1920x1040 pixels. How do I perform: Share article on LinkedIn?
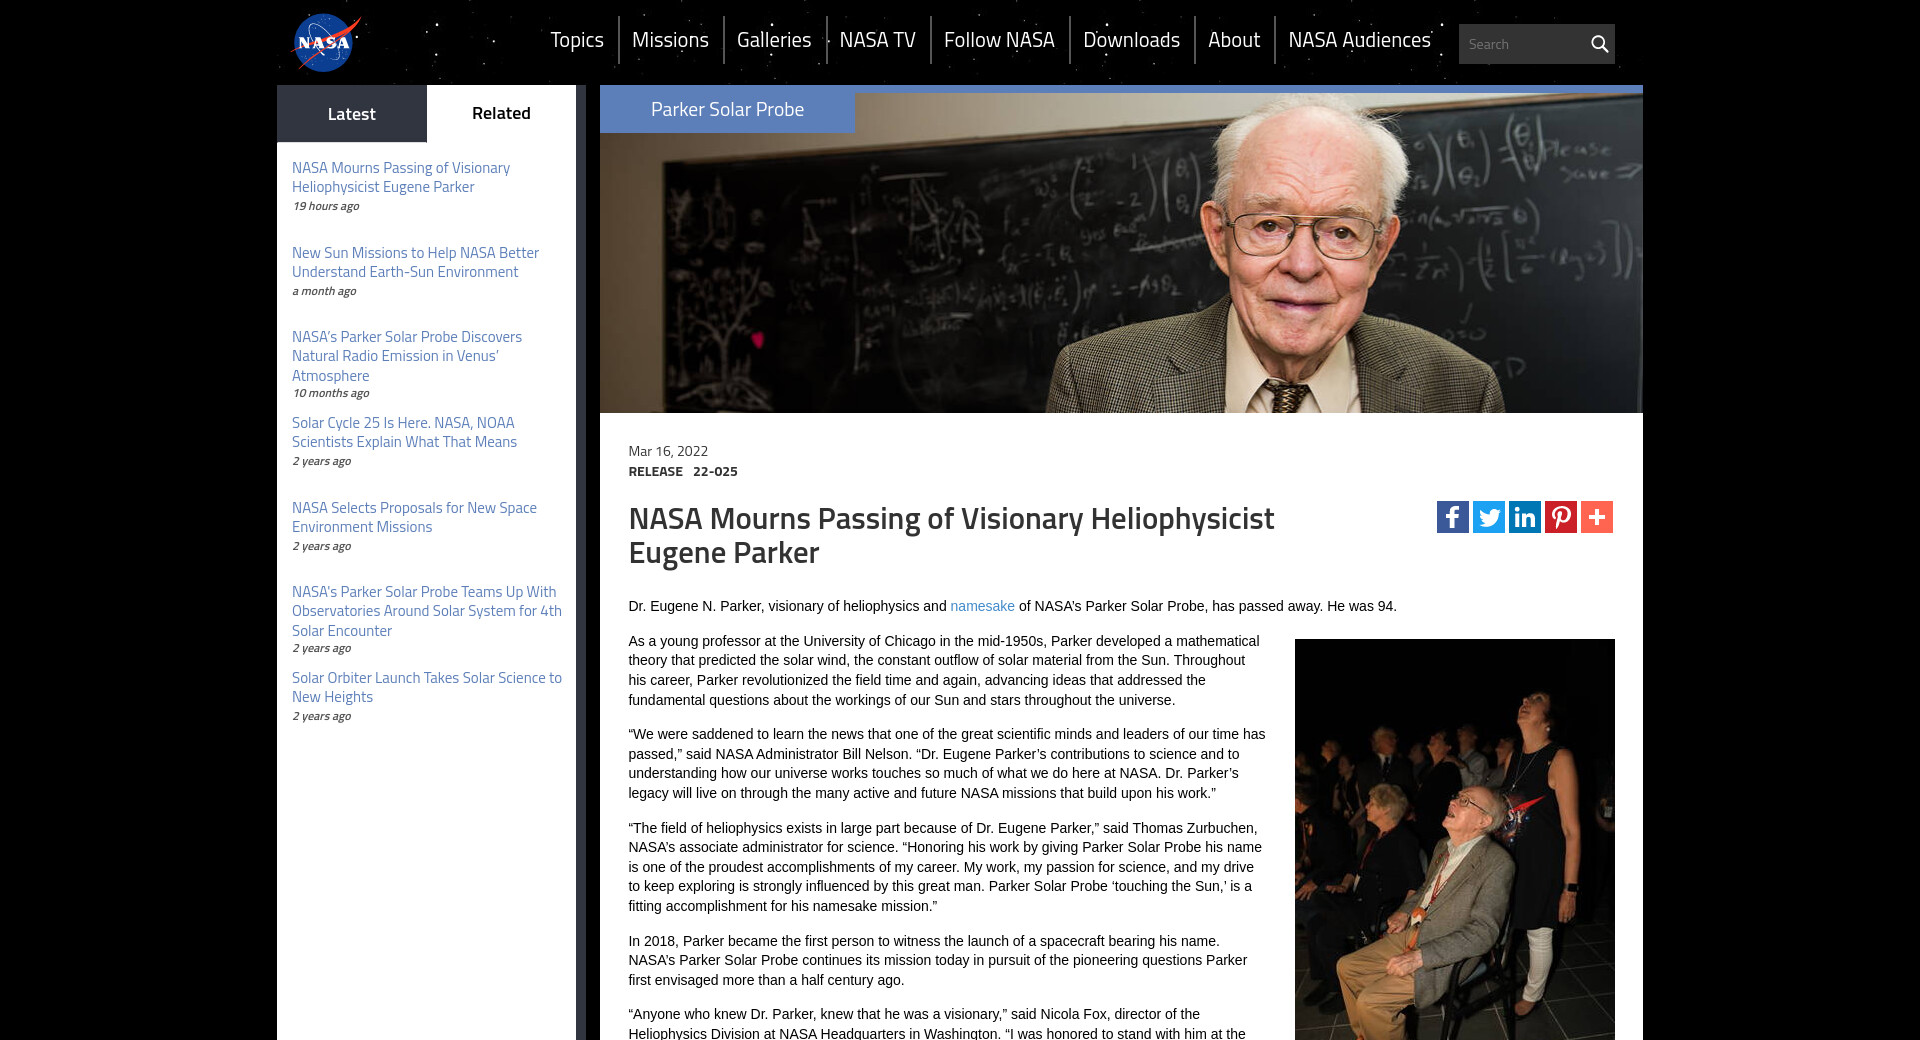click(1524, 517)
